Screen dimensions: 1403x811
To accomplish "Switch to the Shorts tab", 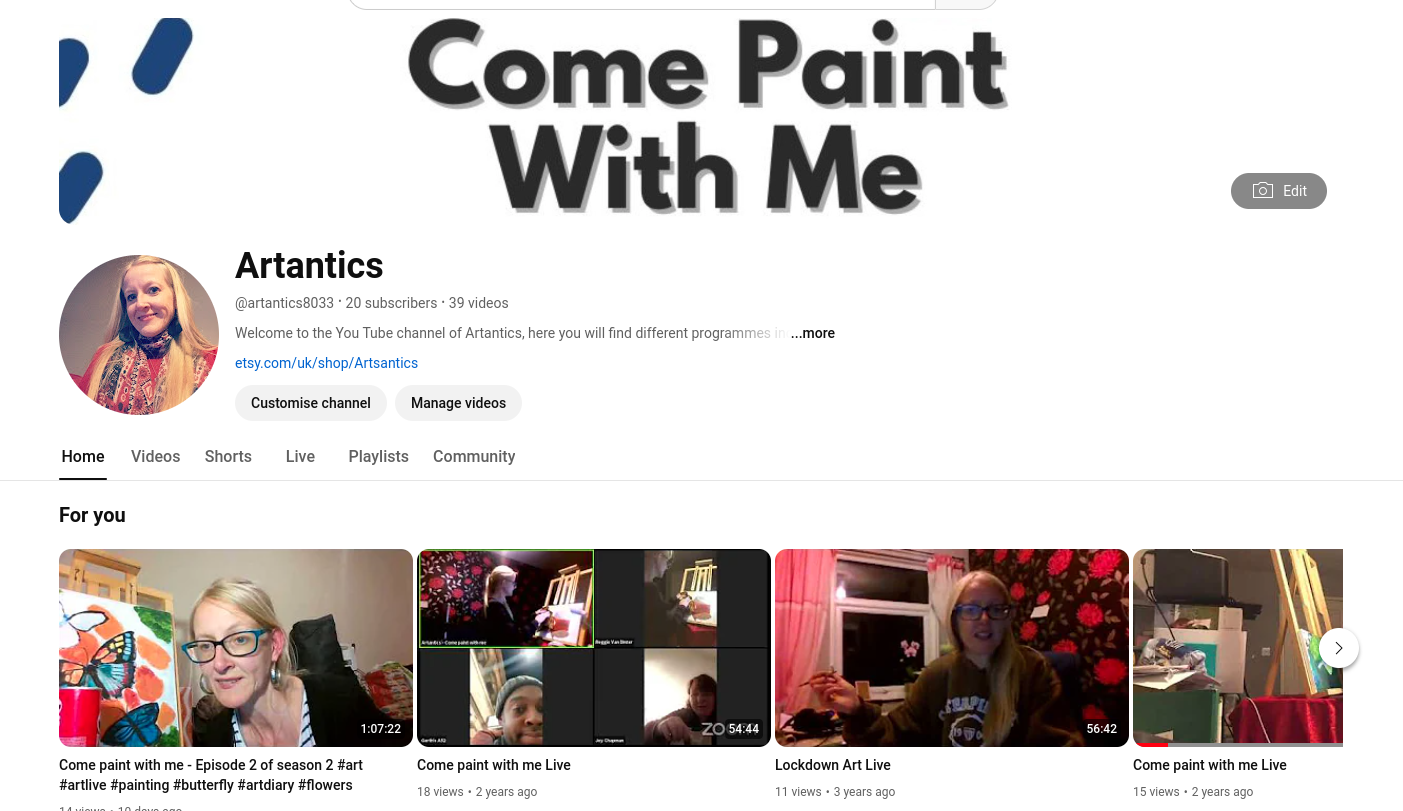I will [228, 456].
